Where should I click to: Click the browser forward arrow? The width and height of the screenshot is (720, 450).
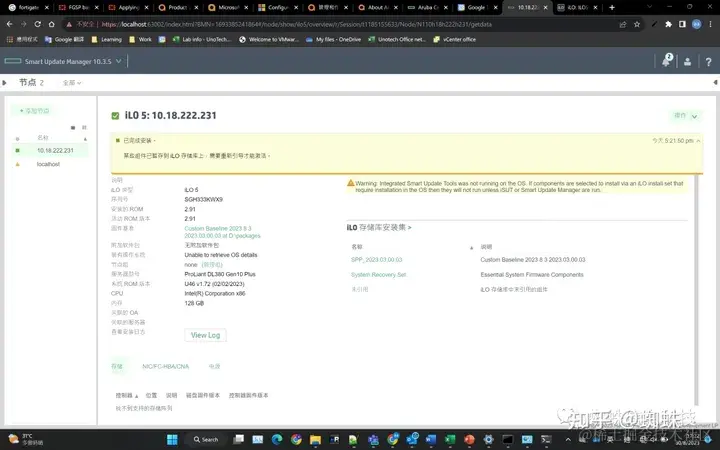pyautogui.click(x=23, y=24)
